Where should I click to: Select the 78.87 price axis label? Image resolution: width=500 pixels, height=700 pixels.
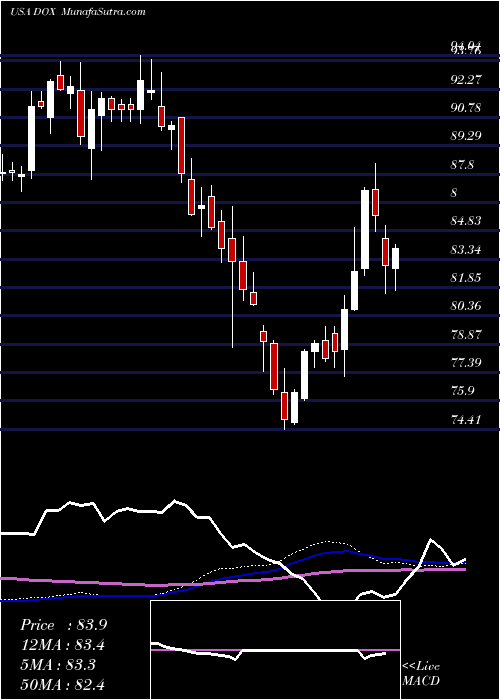click(x=466, y=334)
